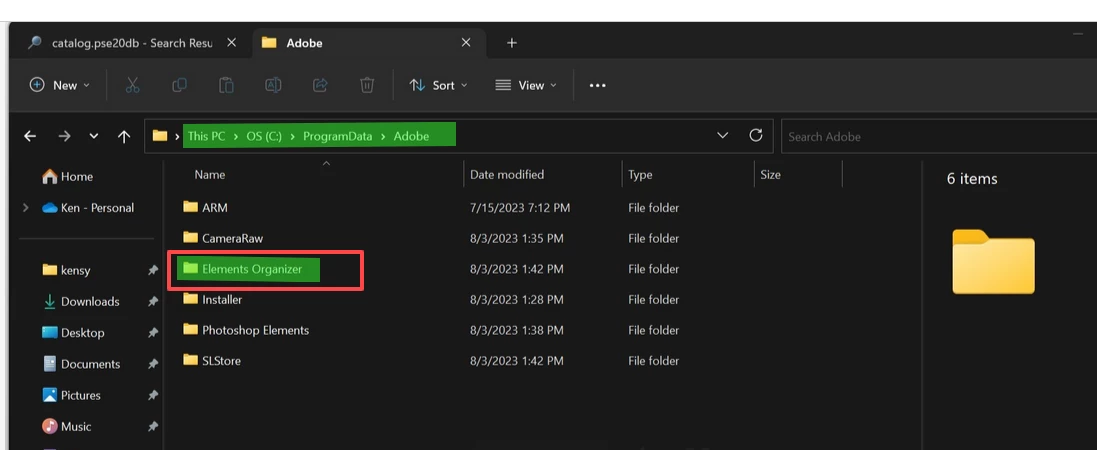Go up one folder level
1097x450 pixels.
124,136
